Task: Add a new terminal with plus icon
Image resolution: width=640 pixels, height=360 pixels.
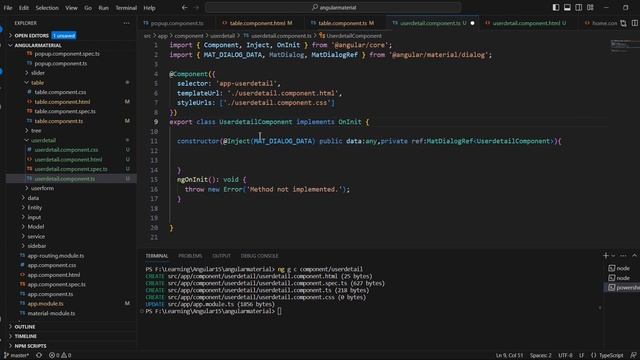Action: coord(606,256)
